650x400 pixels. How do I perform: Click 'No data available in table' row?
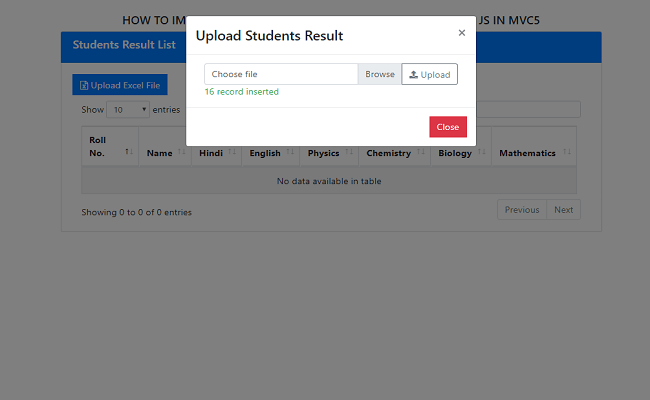pos(329,181)
